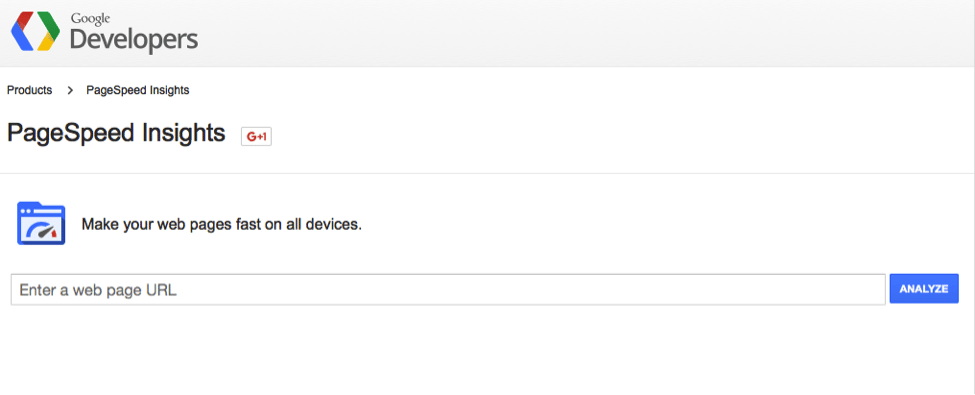Open the Products breadcrumb link

(x=29, y=90)
